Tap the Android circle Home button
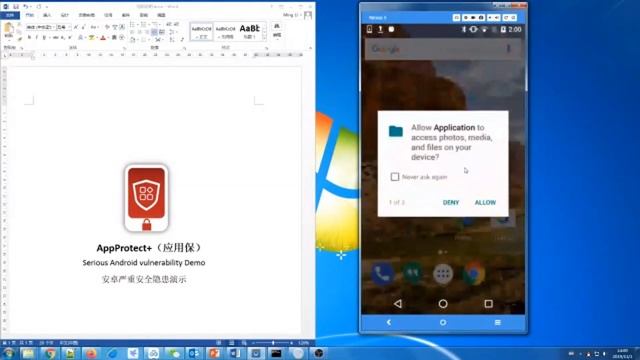 pyautogui.click(x=443, y=304)
